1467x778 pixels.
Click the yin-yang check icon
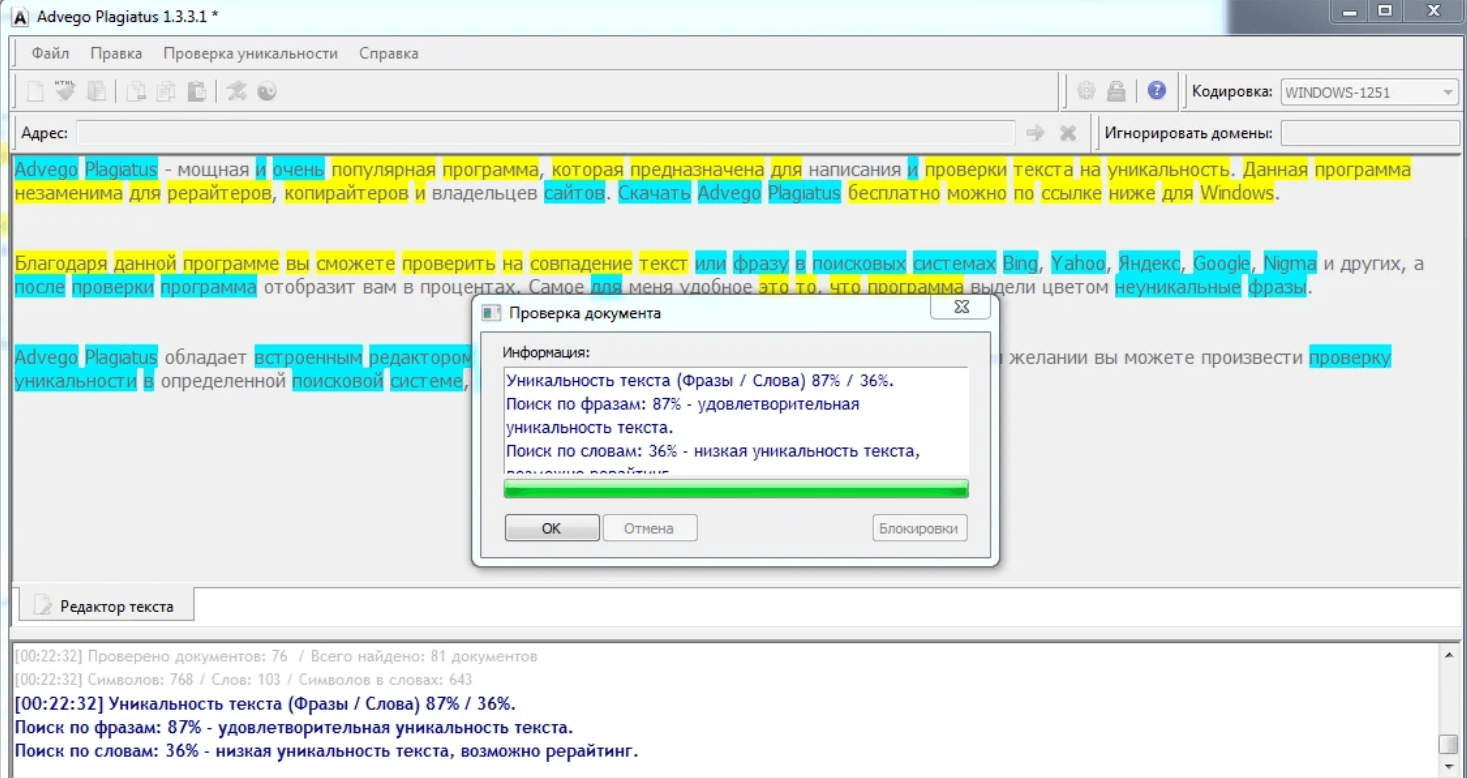(x=267, y=92)
